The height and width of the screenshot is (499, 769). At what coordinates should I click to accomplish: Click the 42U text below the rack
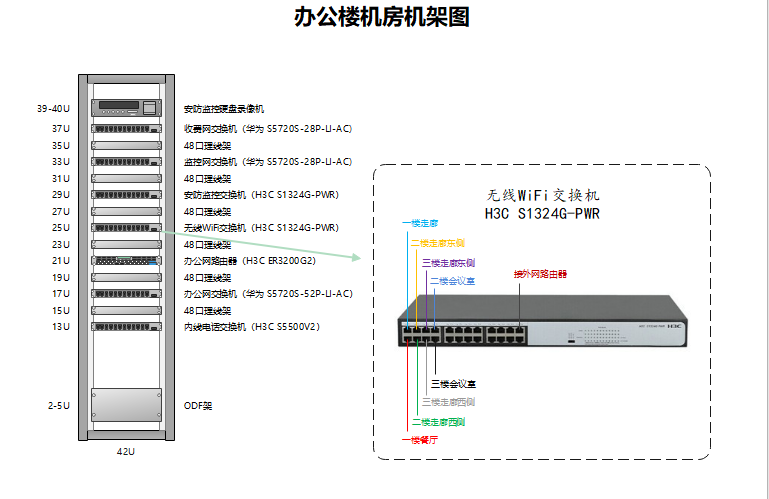[126, 451]
